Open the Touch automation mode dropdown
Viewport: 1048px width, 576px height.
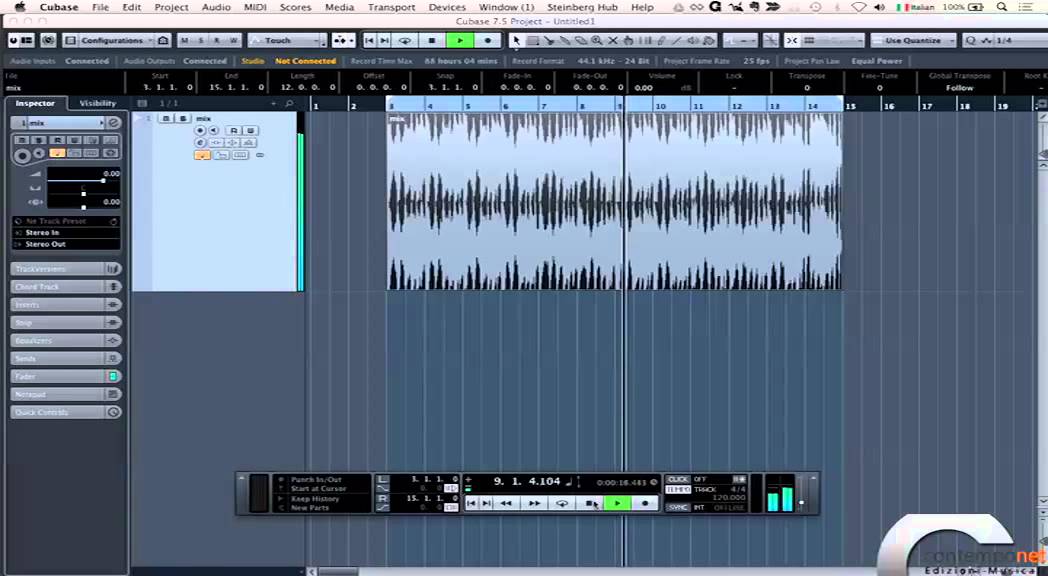point(287,41)
